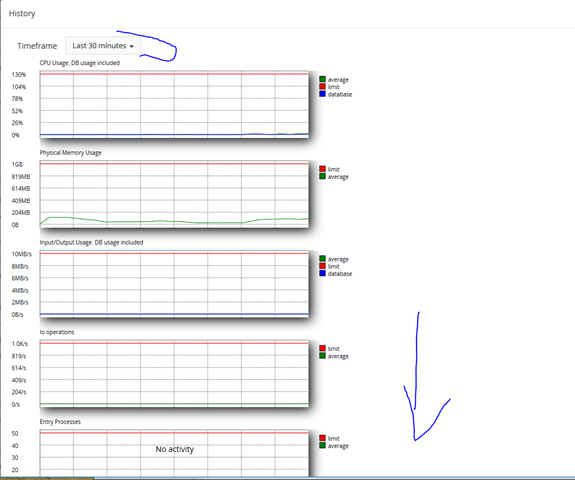Click the CPU Usage chart area
Screen dimensions: 575x480
(174, 105)
